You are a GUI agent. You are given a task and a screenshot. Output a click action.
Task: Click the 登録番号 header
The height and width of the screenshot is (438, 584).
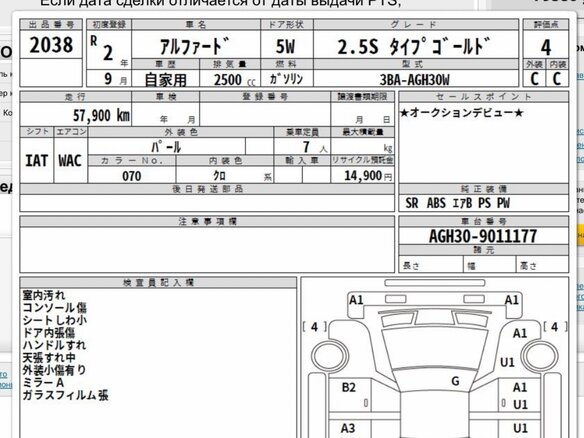coord(265,97)
